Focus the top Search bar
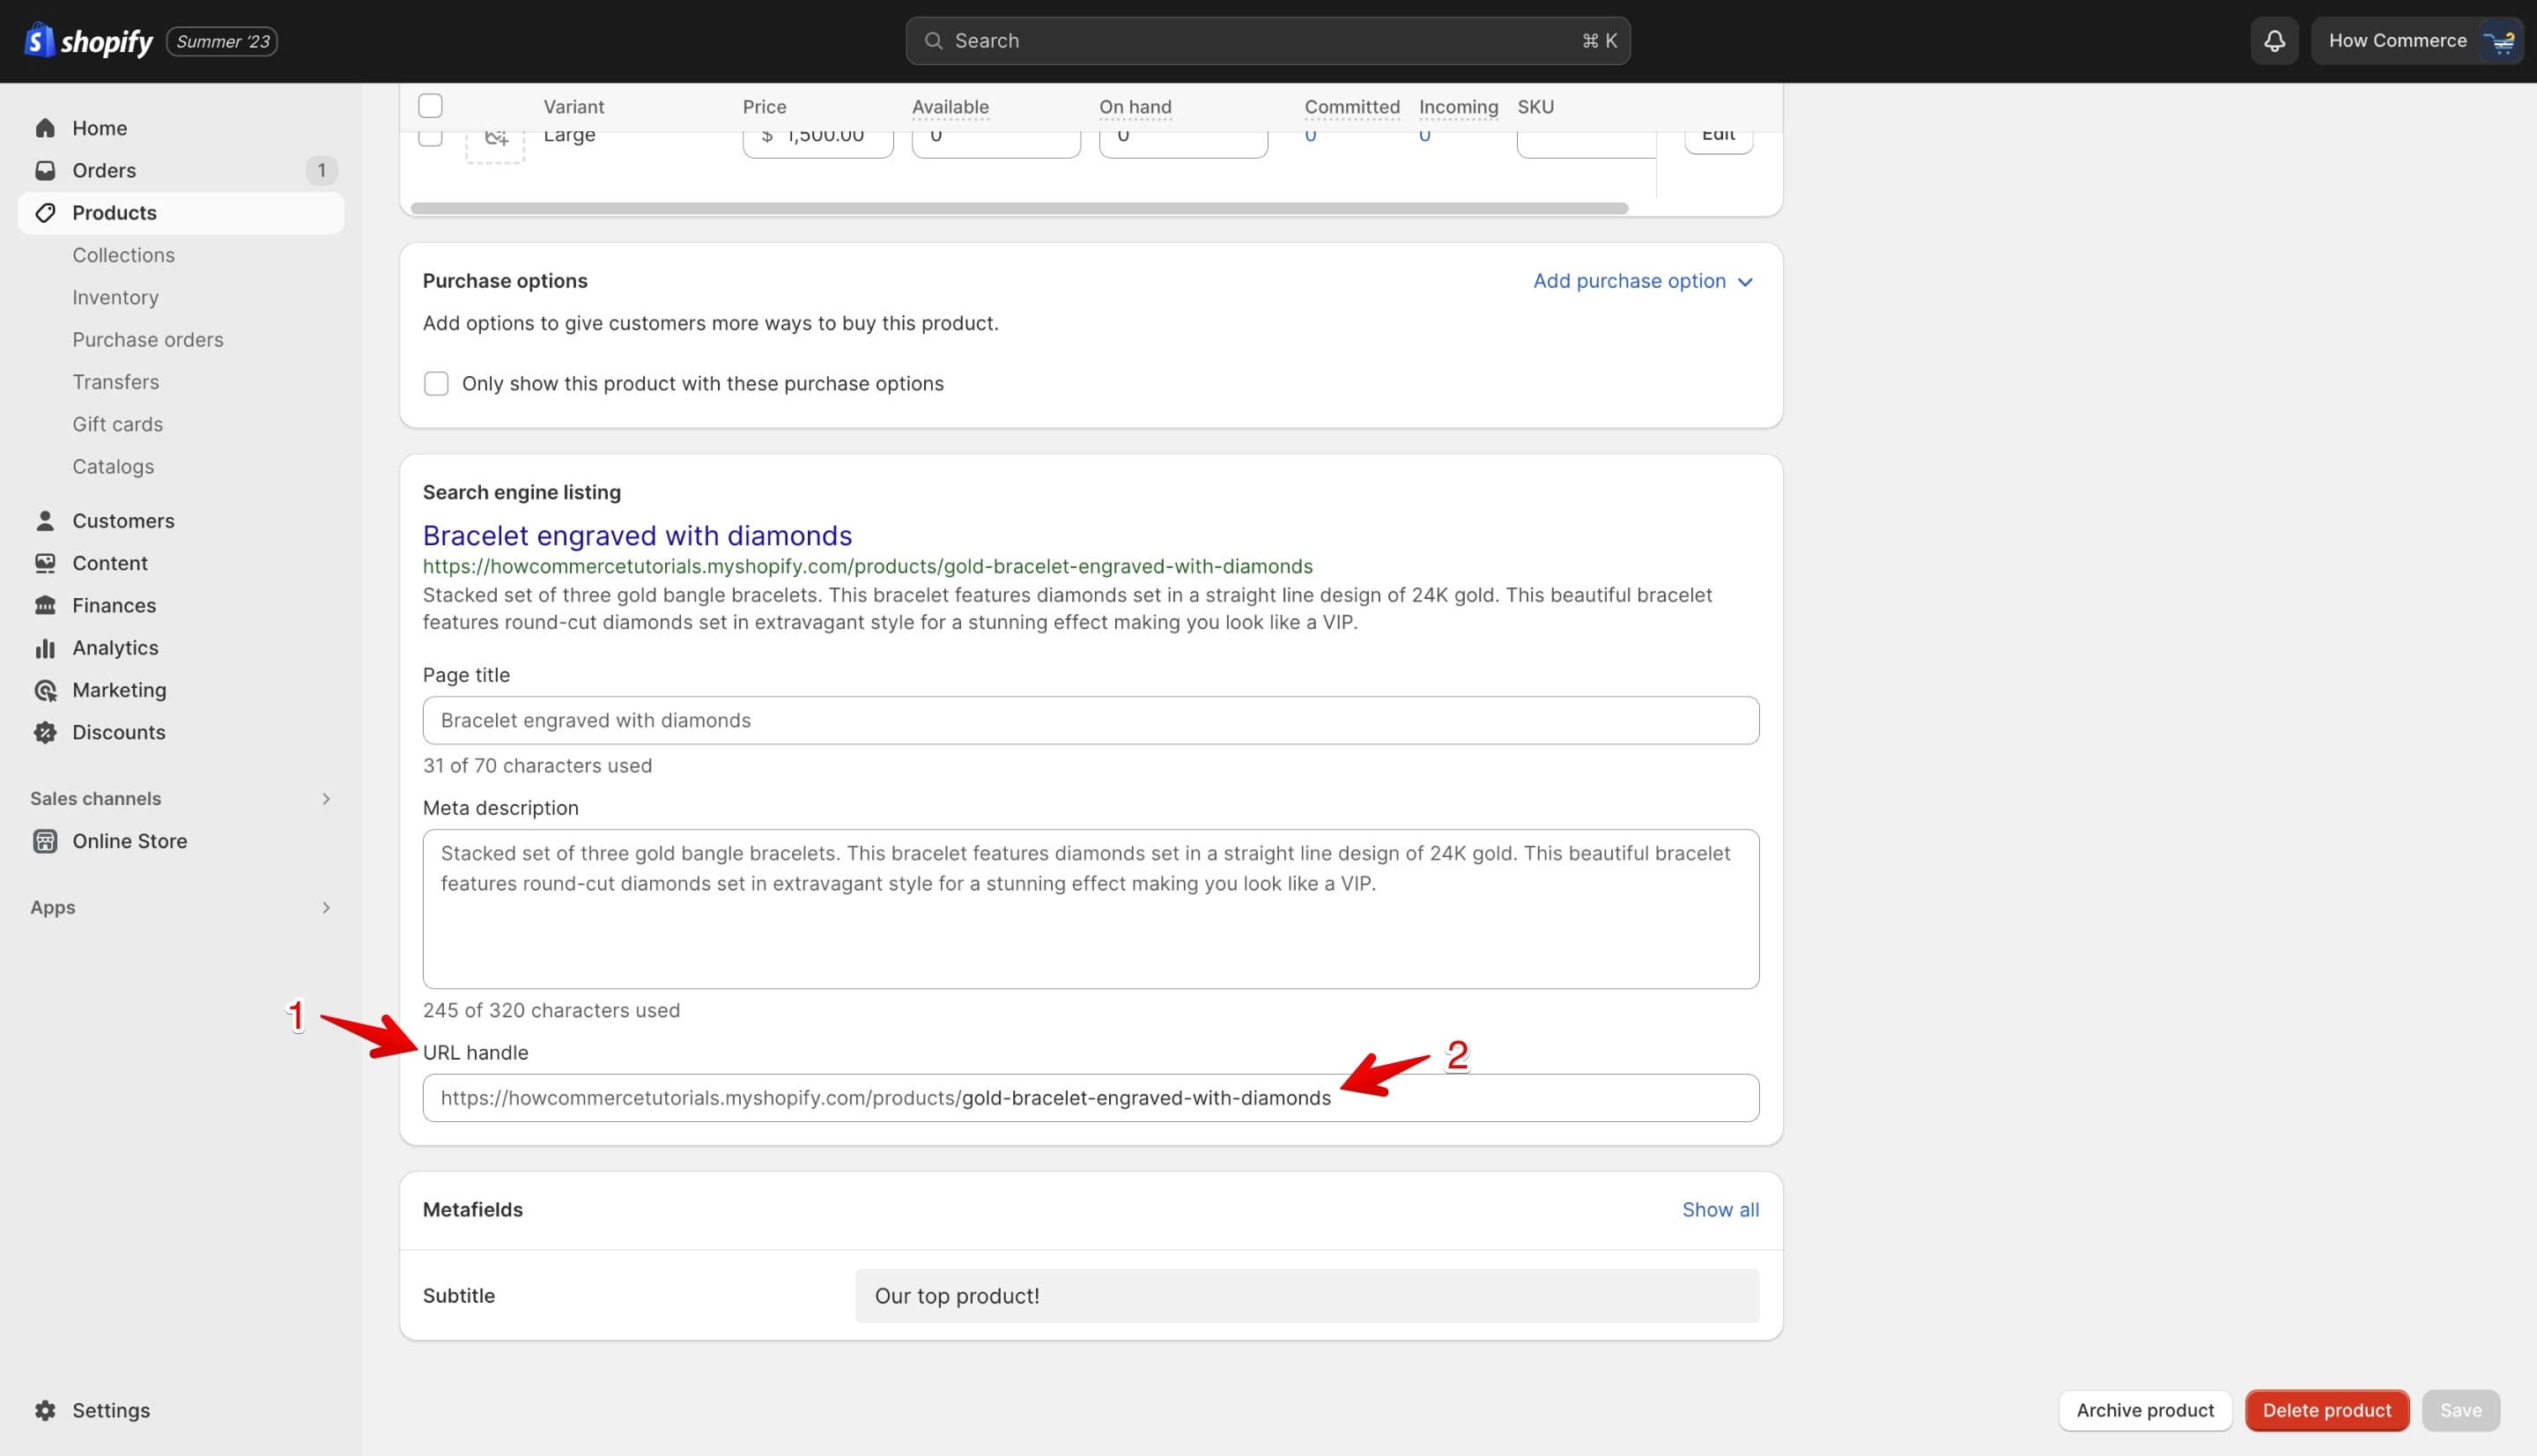 pyautogui.click(x=1268, y=41)
